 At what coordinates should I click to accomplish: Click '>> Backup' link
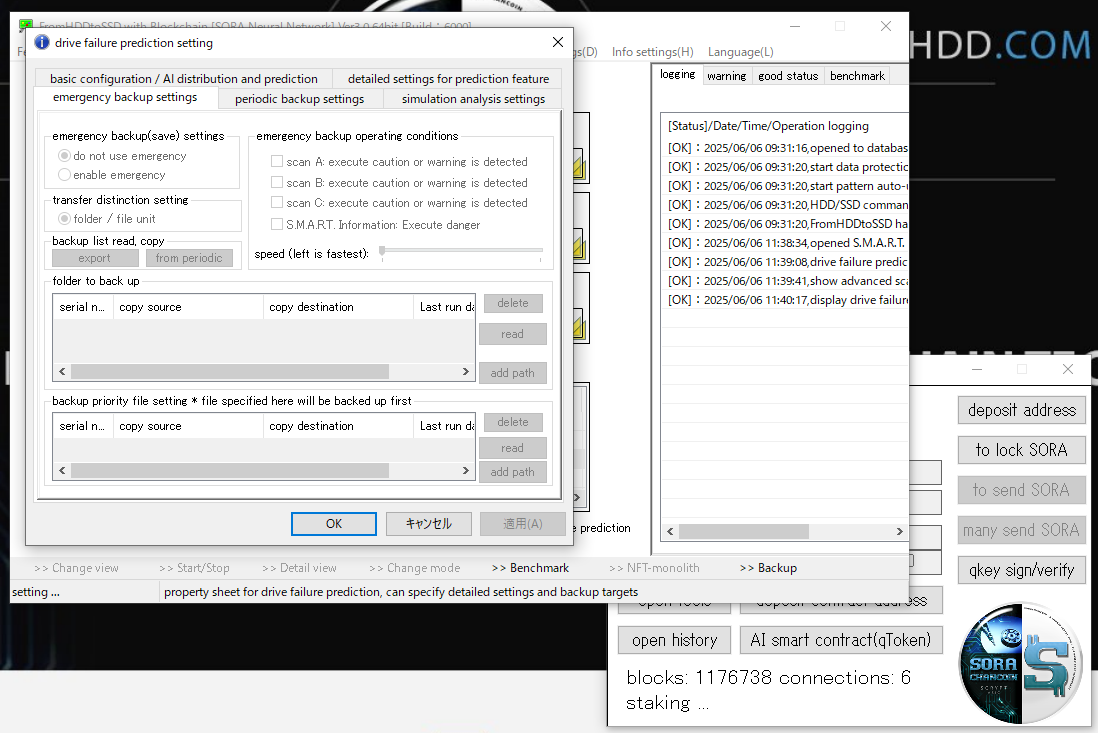768,568
